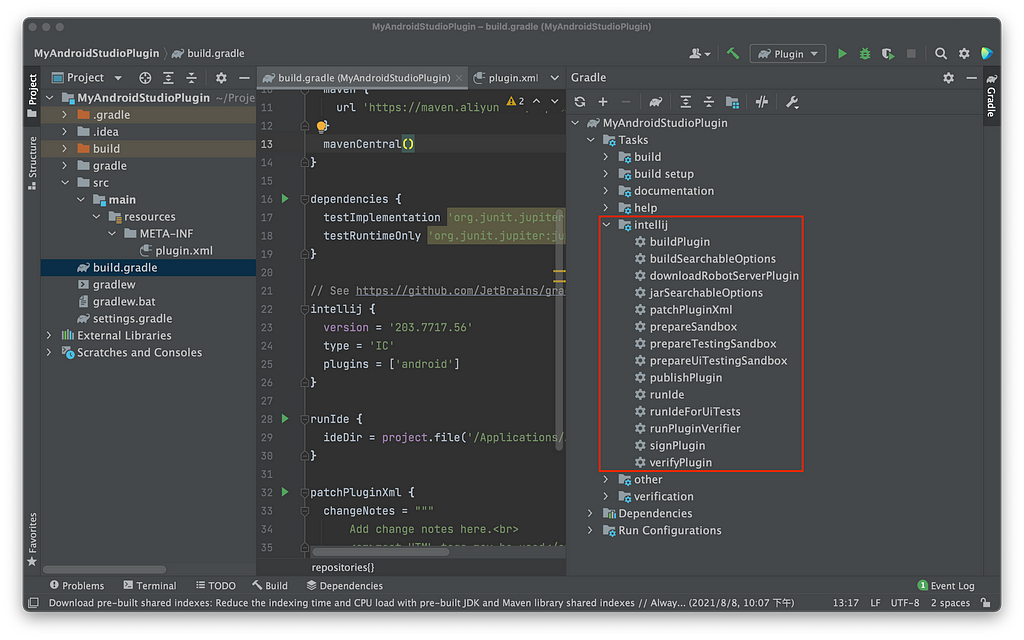Switch to the plugin.xml editor tab
The image size is (1024, 640).
[x=507, y=78]
